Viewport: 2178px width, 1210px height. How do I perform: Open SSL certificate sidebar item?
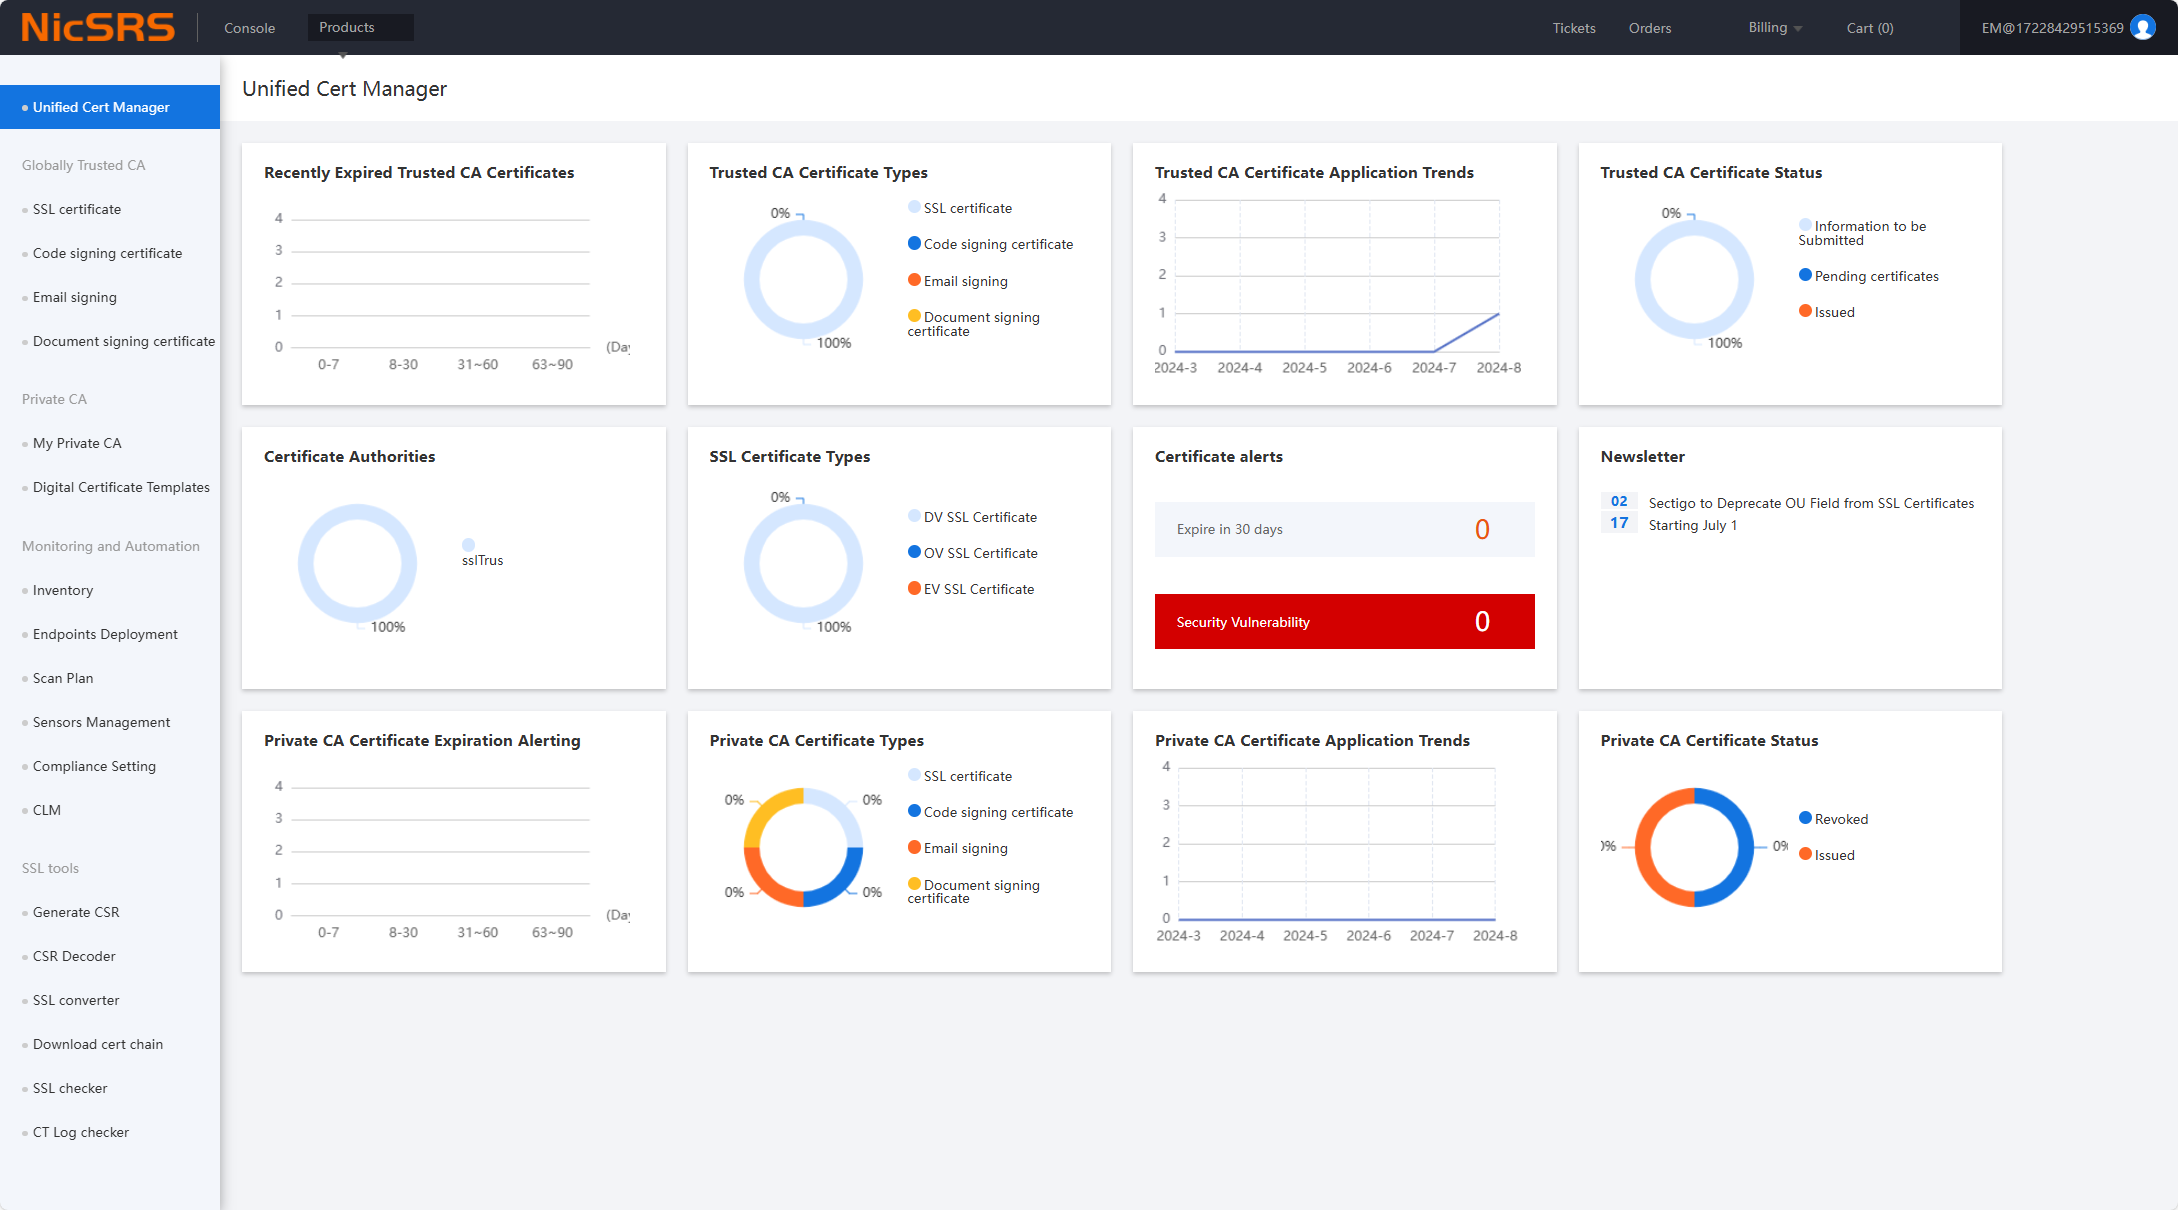pyautogui.click(x=77, y=209)
